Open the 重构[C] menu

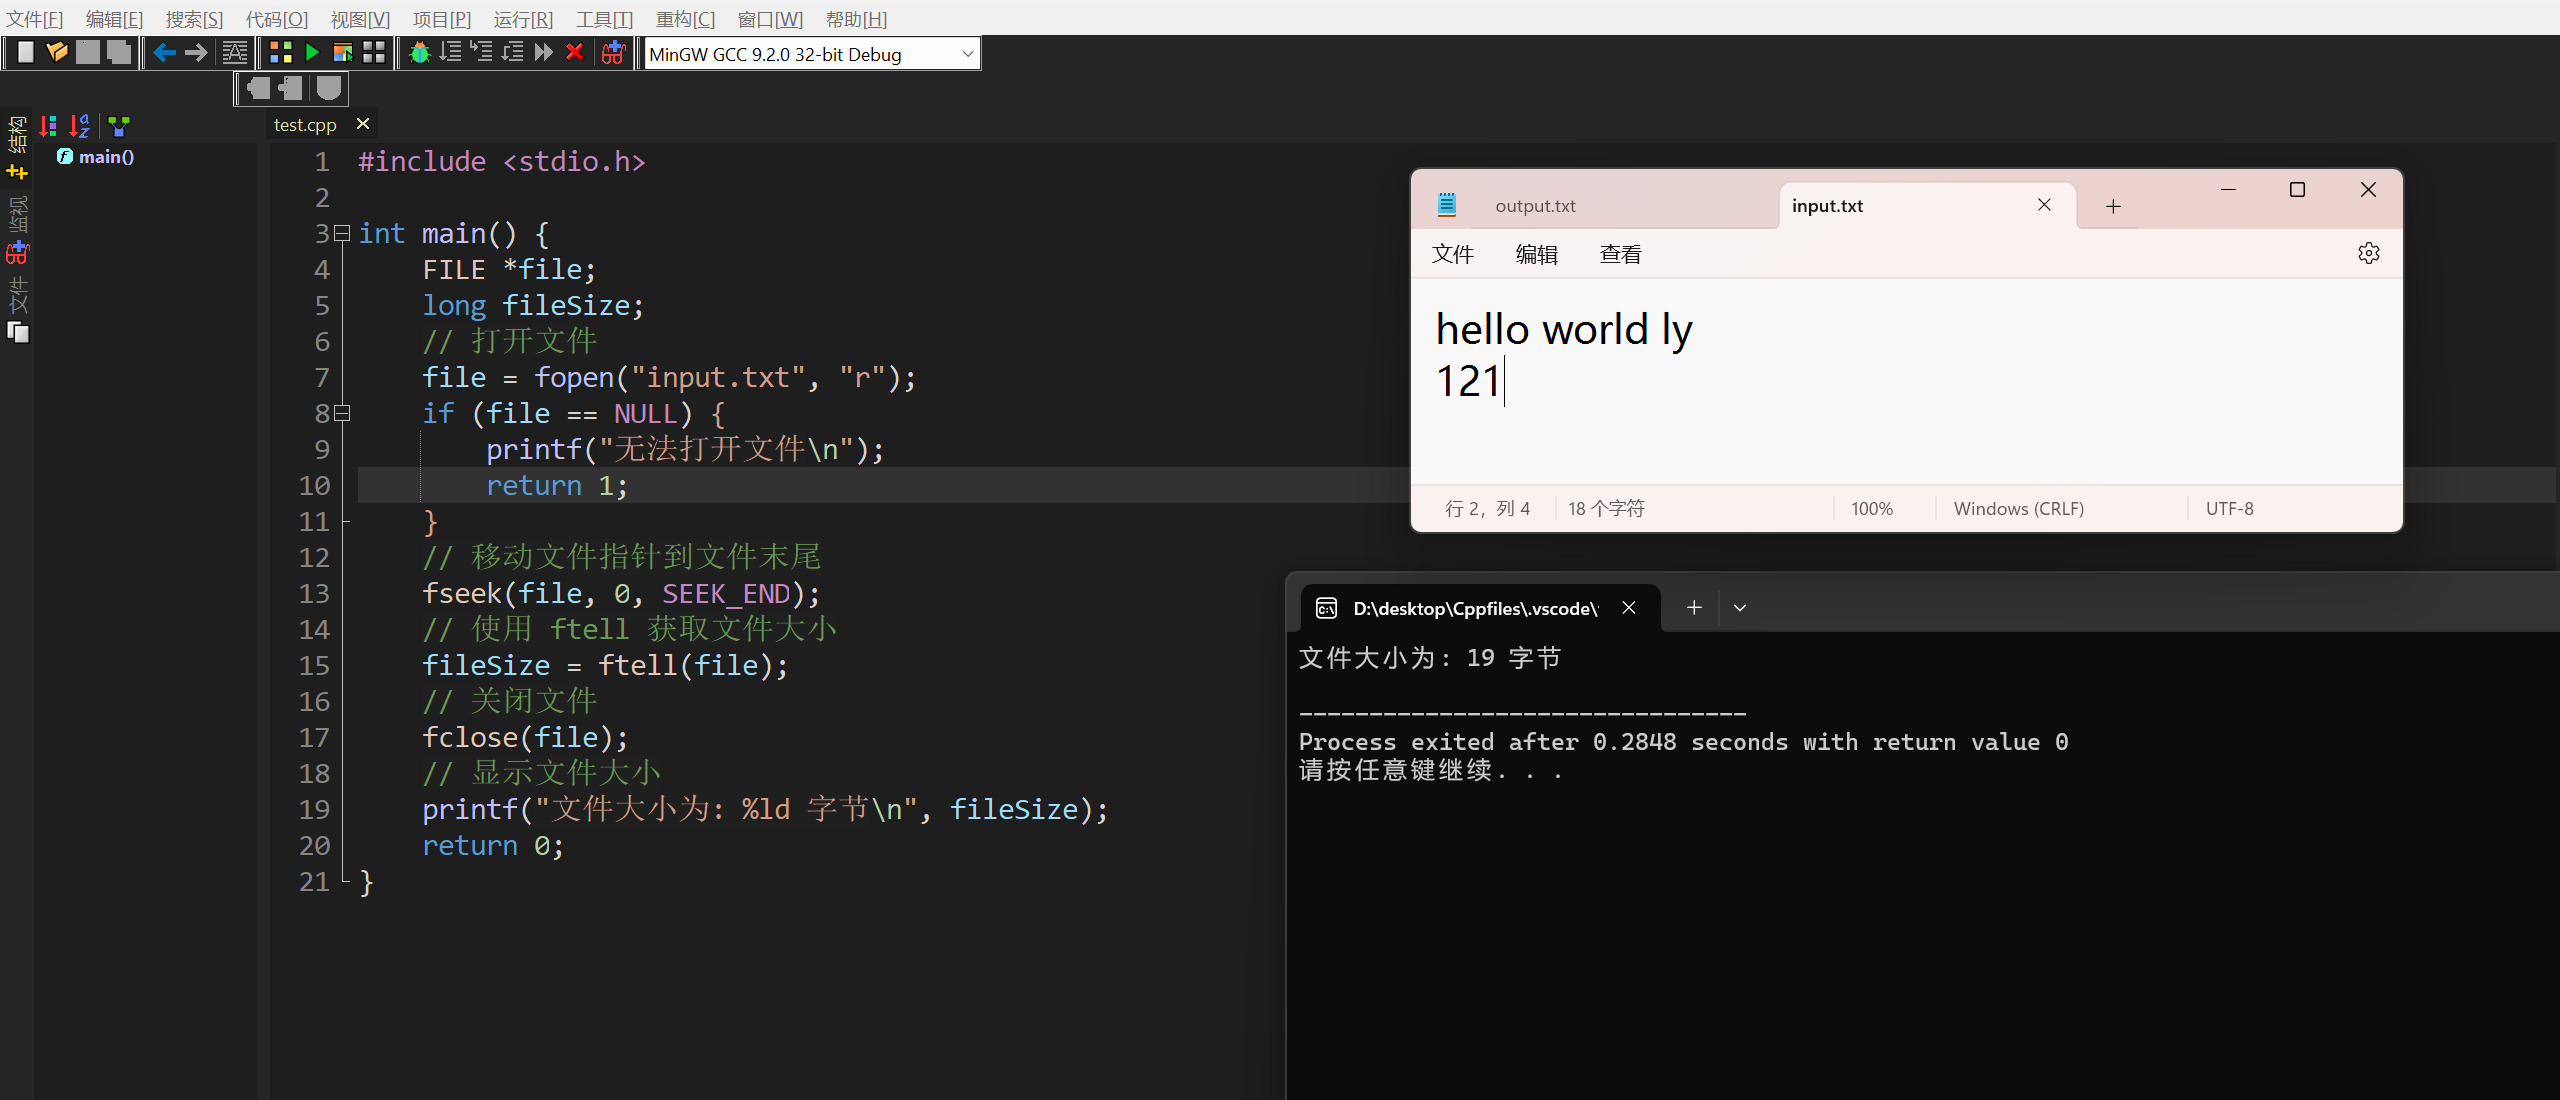point(685,19)
